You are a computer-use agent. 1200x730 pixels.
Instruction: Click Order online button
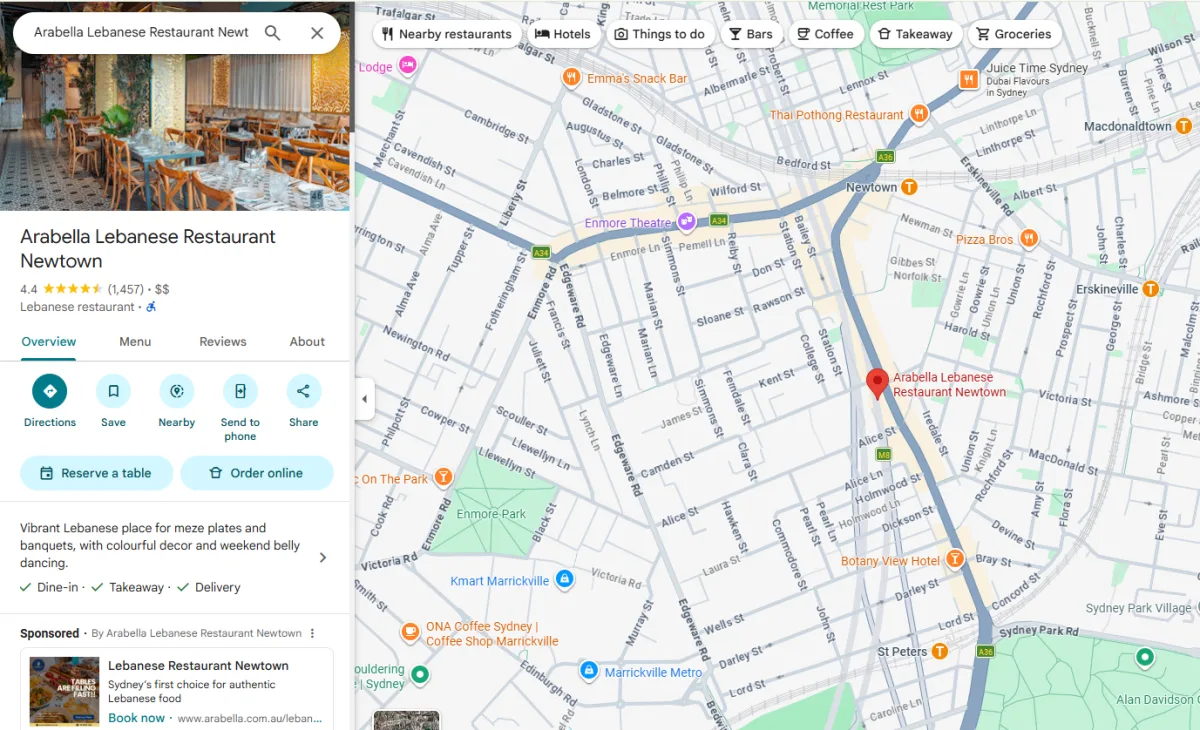tap(257, 473)
